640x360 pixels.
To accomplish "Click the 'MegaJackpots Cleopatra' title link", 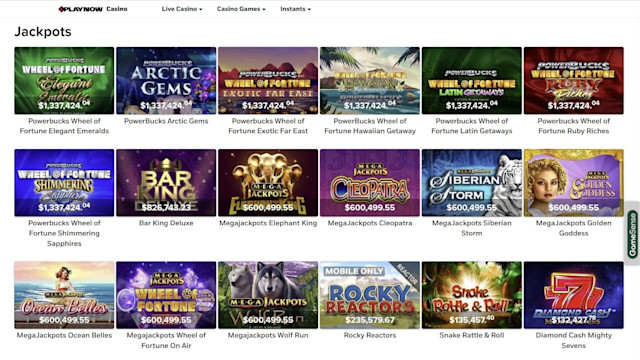I will click(x=370, y=223).
